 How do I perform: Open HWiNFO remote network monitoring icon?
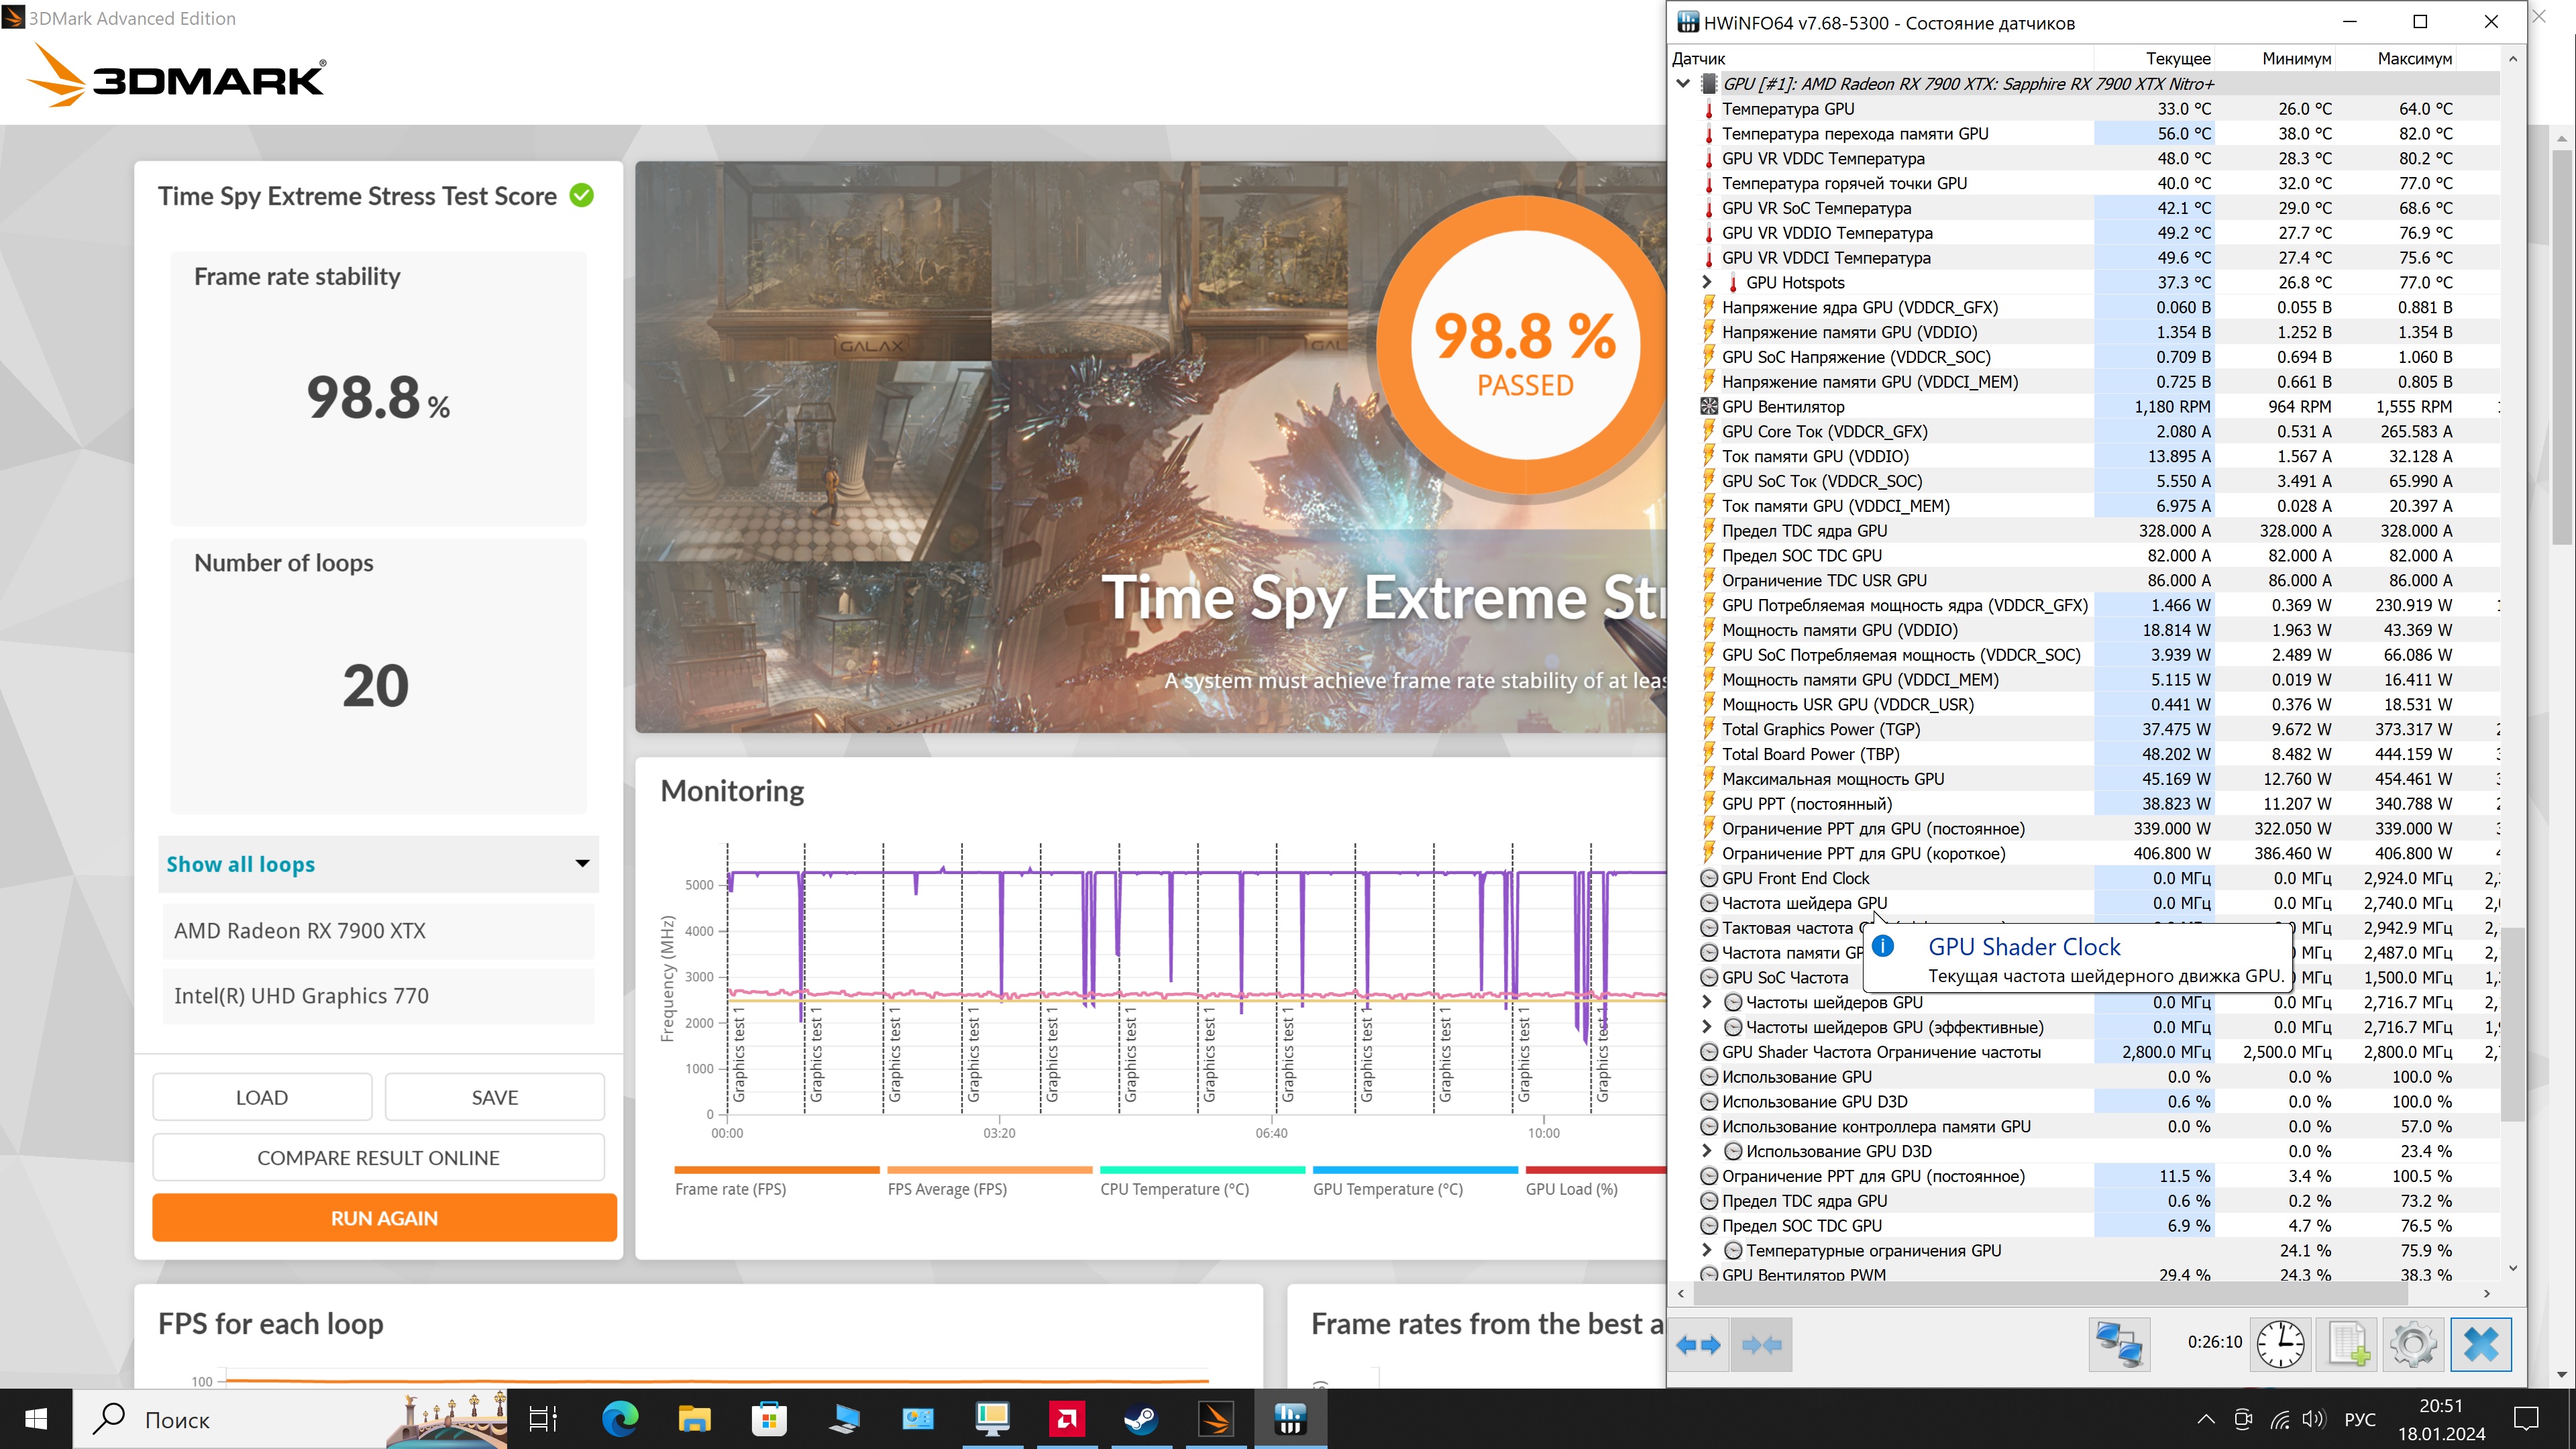point(2119,1343)
